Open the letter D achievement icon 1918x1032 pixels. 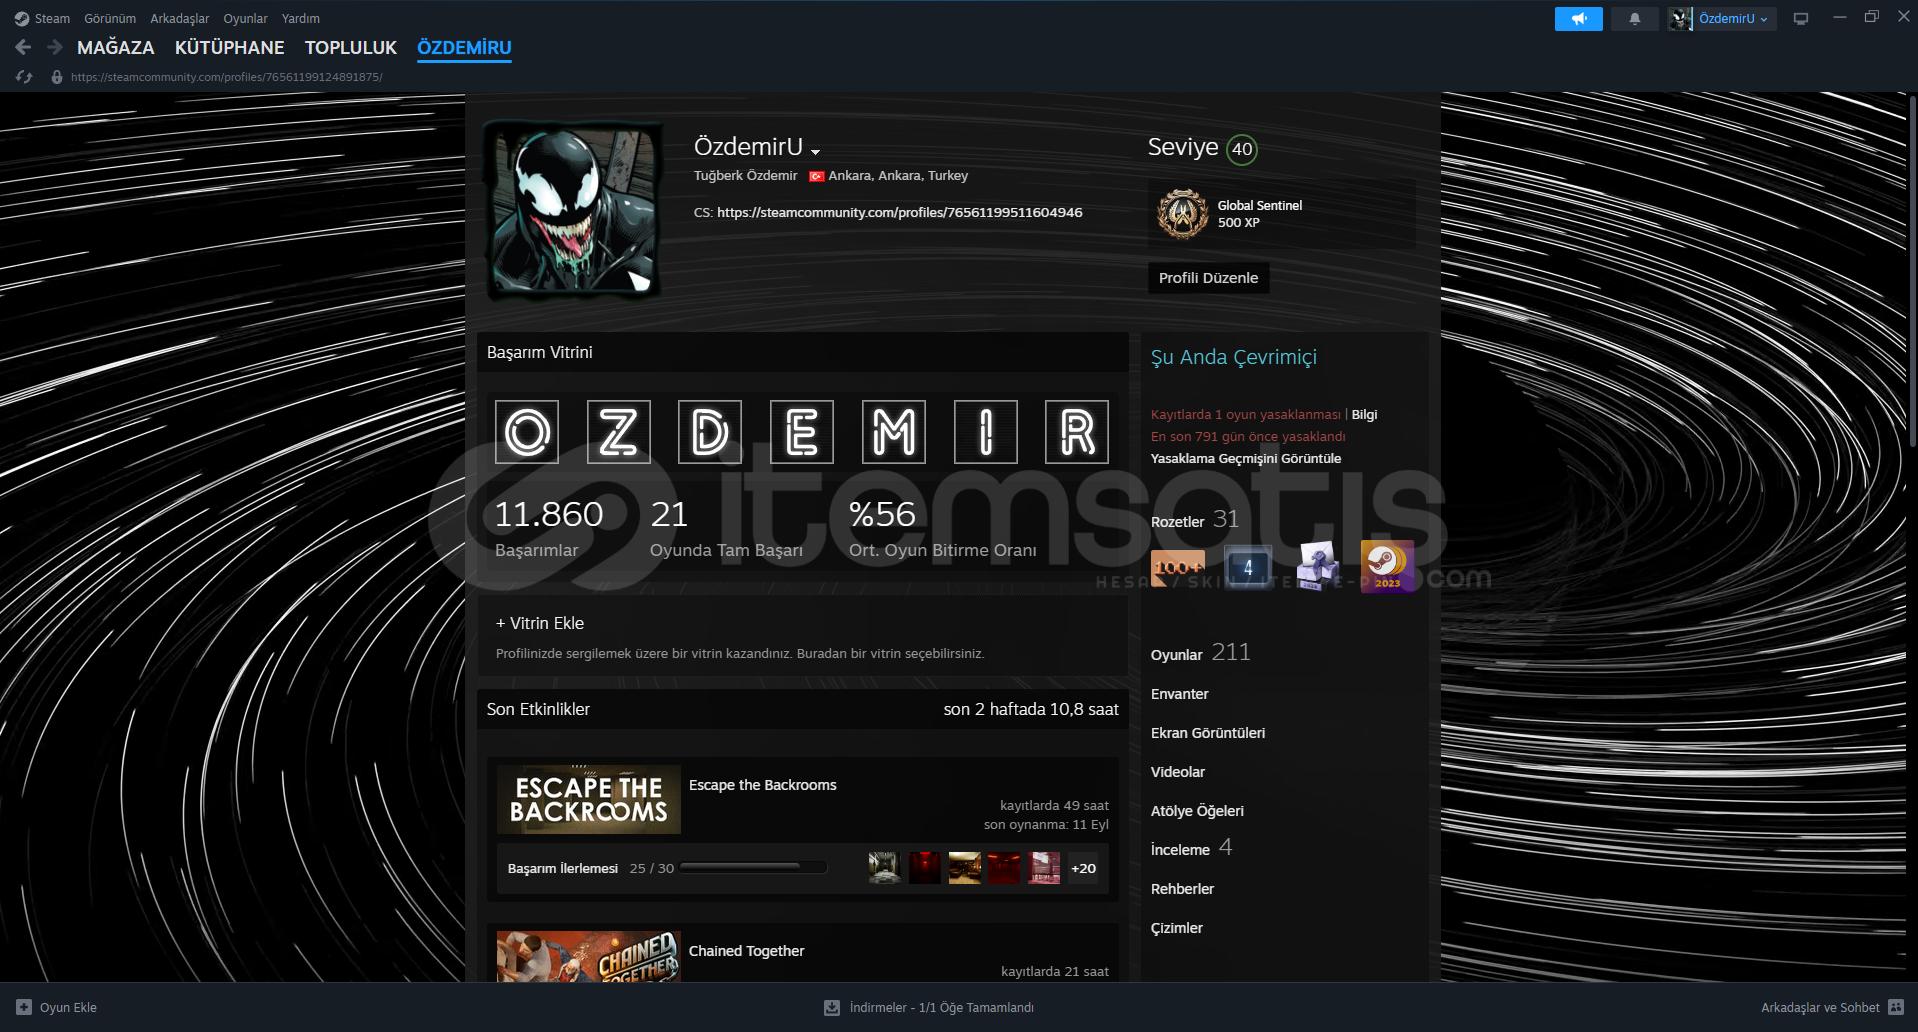(710, 432)
